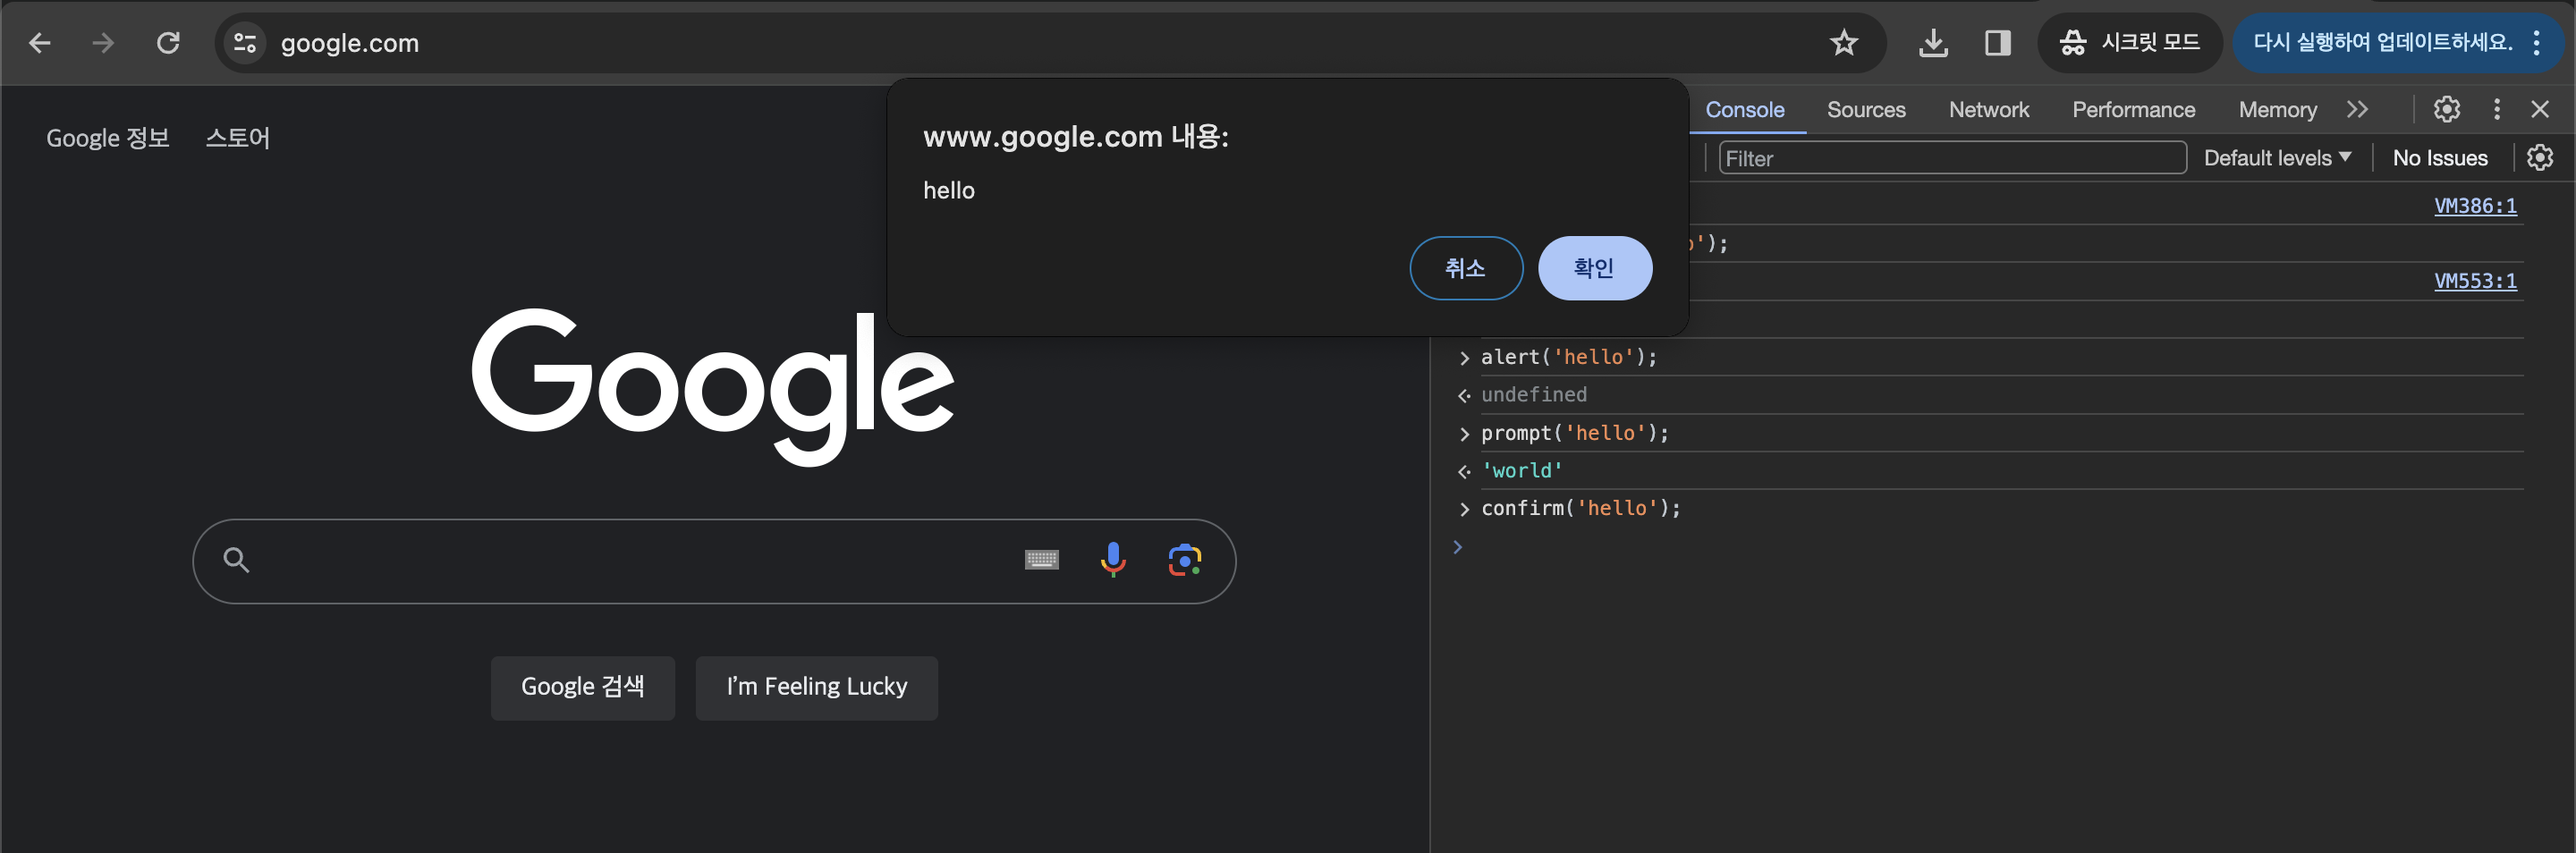The image size is (2576, 853).
Task: Click the browser back arrow
Action: (40, 43)
